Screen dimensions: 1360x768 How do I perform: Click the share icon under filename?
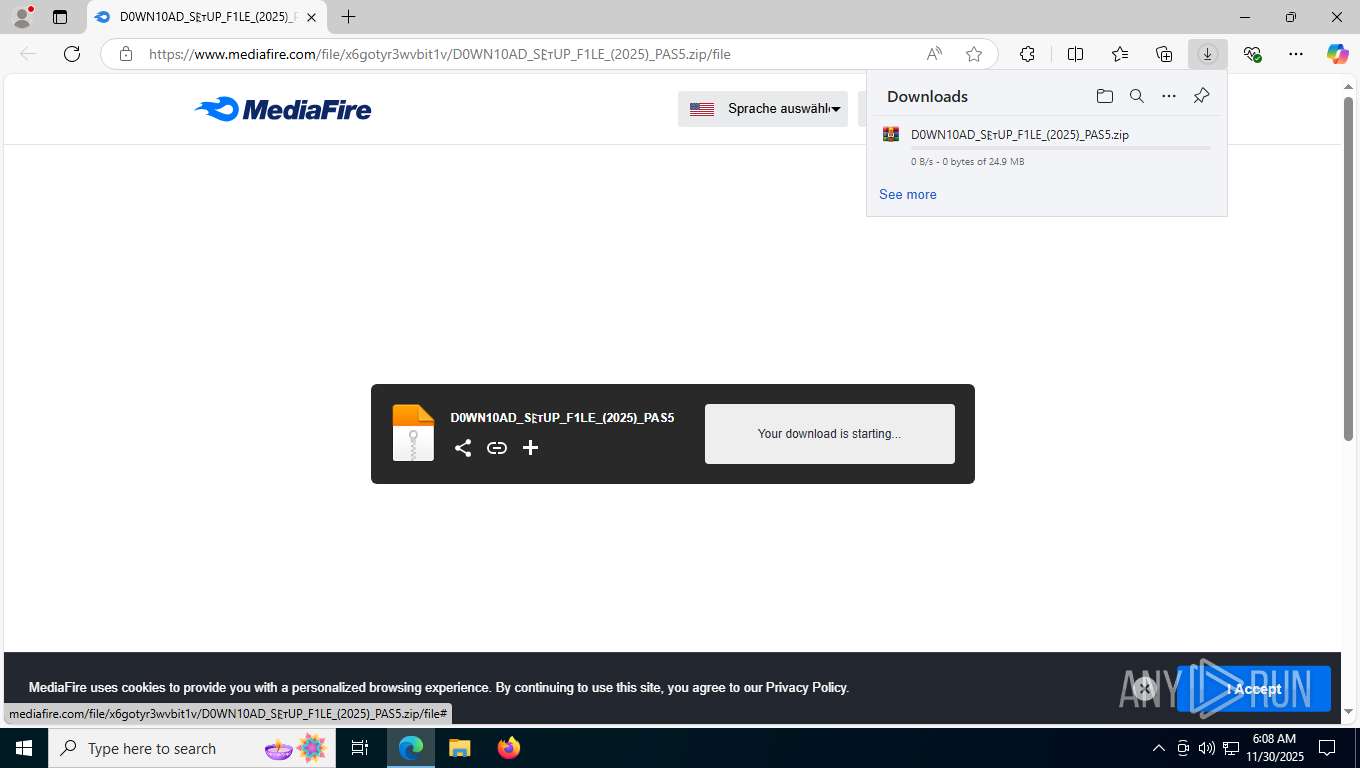pyautogui.click(x=463, y=448)
